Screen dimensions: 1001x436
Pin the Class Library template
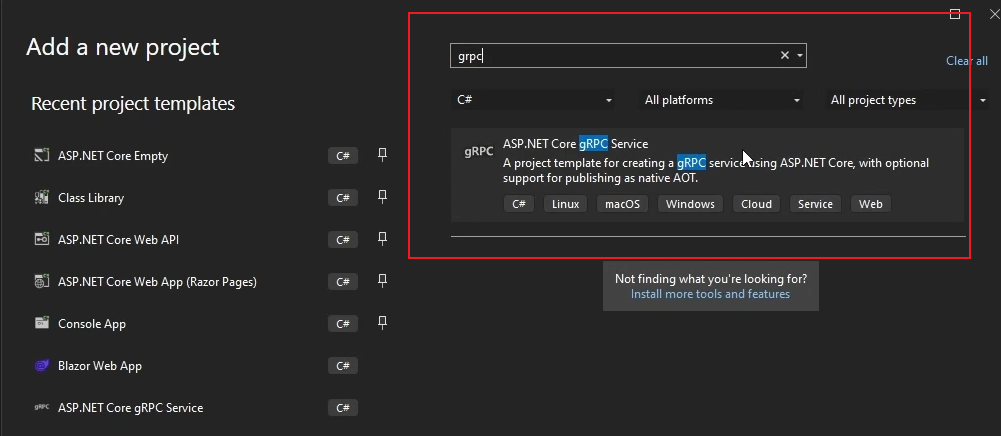[x=382, y=197]
